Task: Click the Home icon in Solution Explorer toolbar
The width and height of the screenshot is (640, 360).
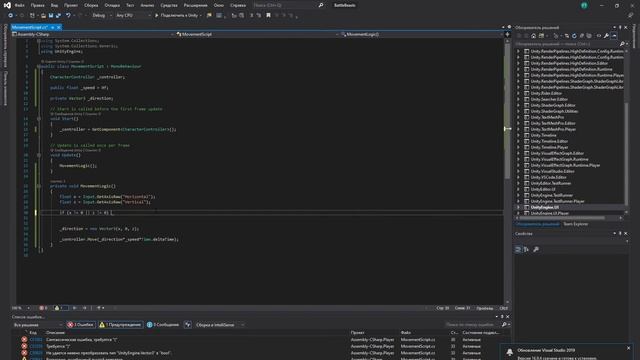Action: tap(533, 36)
